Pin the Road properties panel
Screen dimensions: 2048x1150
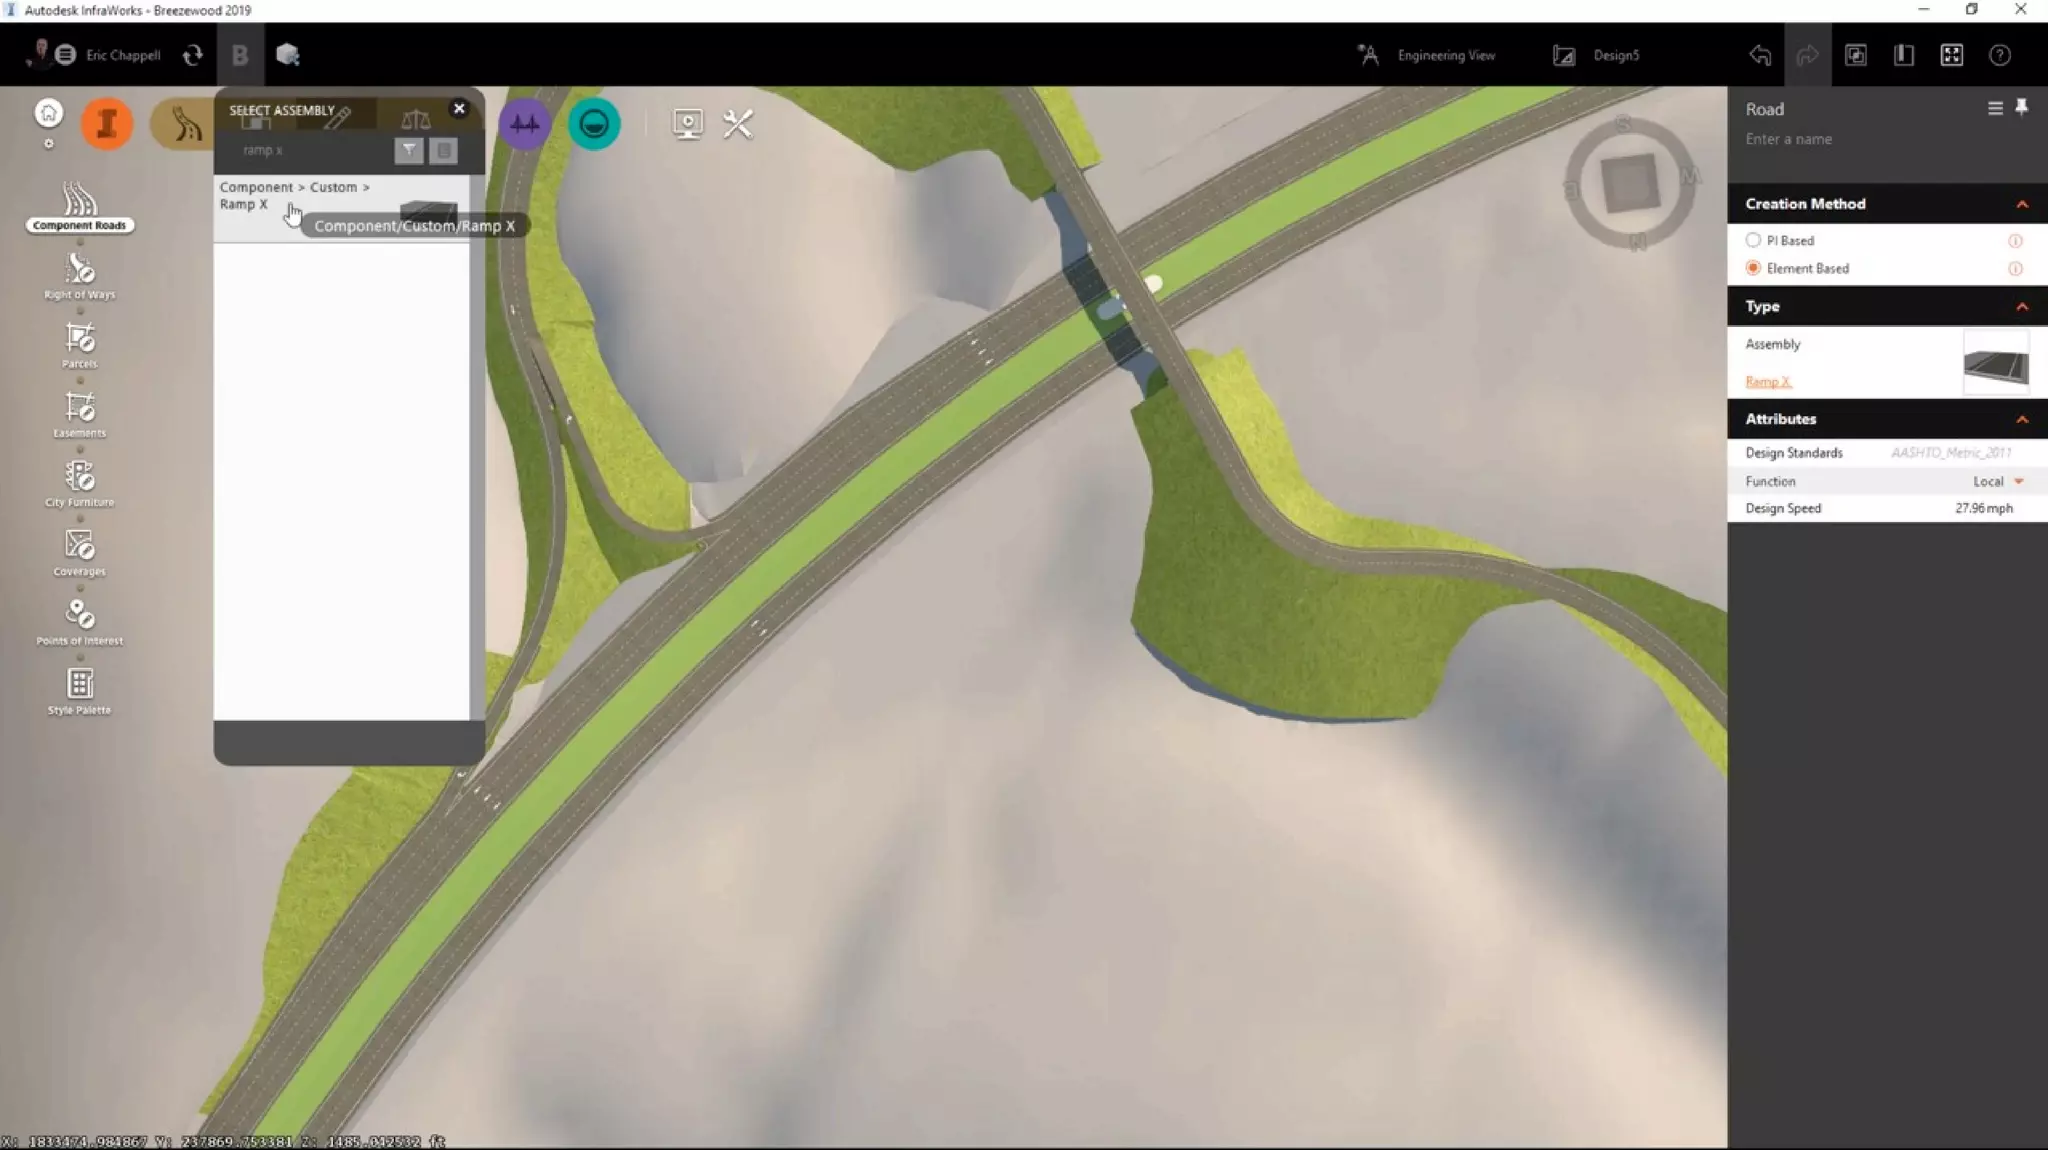(x=2021, y=108)
